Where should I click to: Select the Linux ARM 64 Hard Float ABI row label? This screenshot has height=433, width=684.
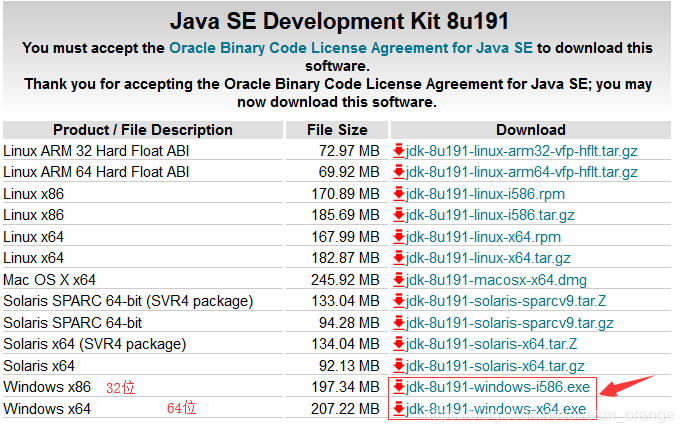[x=96, y=172]
